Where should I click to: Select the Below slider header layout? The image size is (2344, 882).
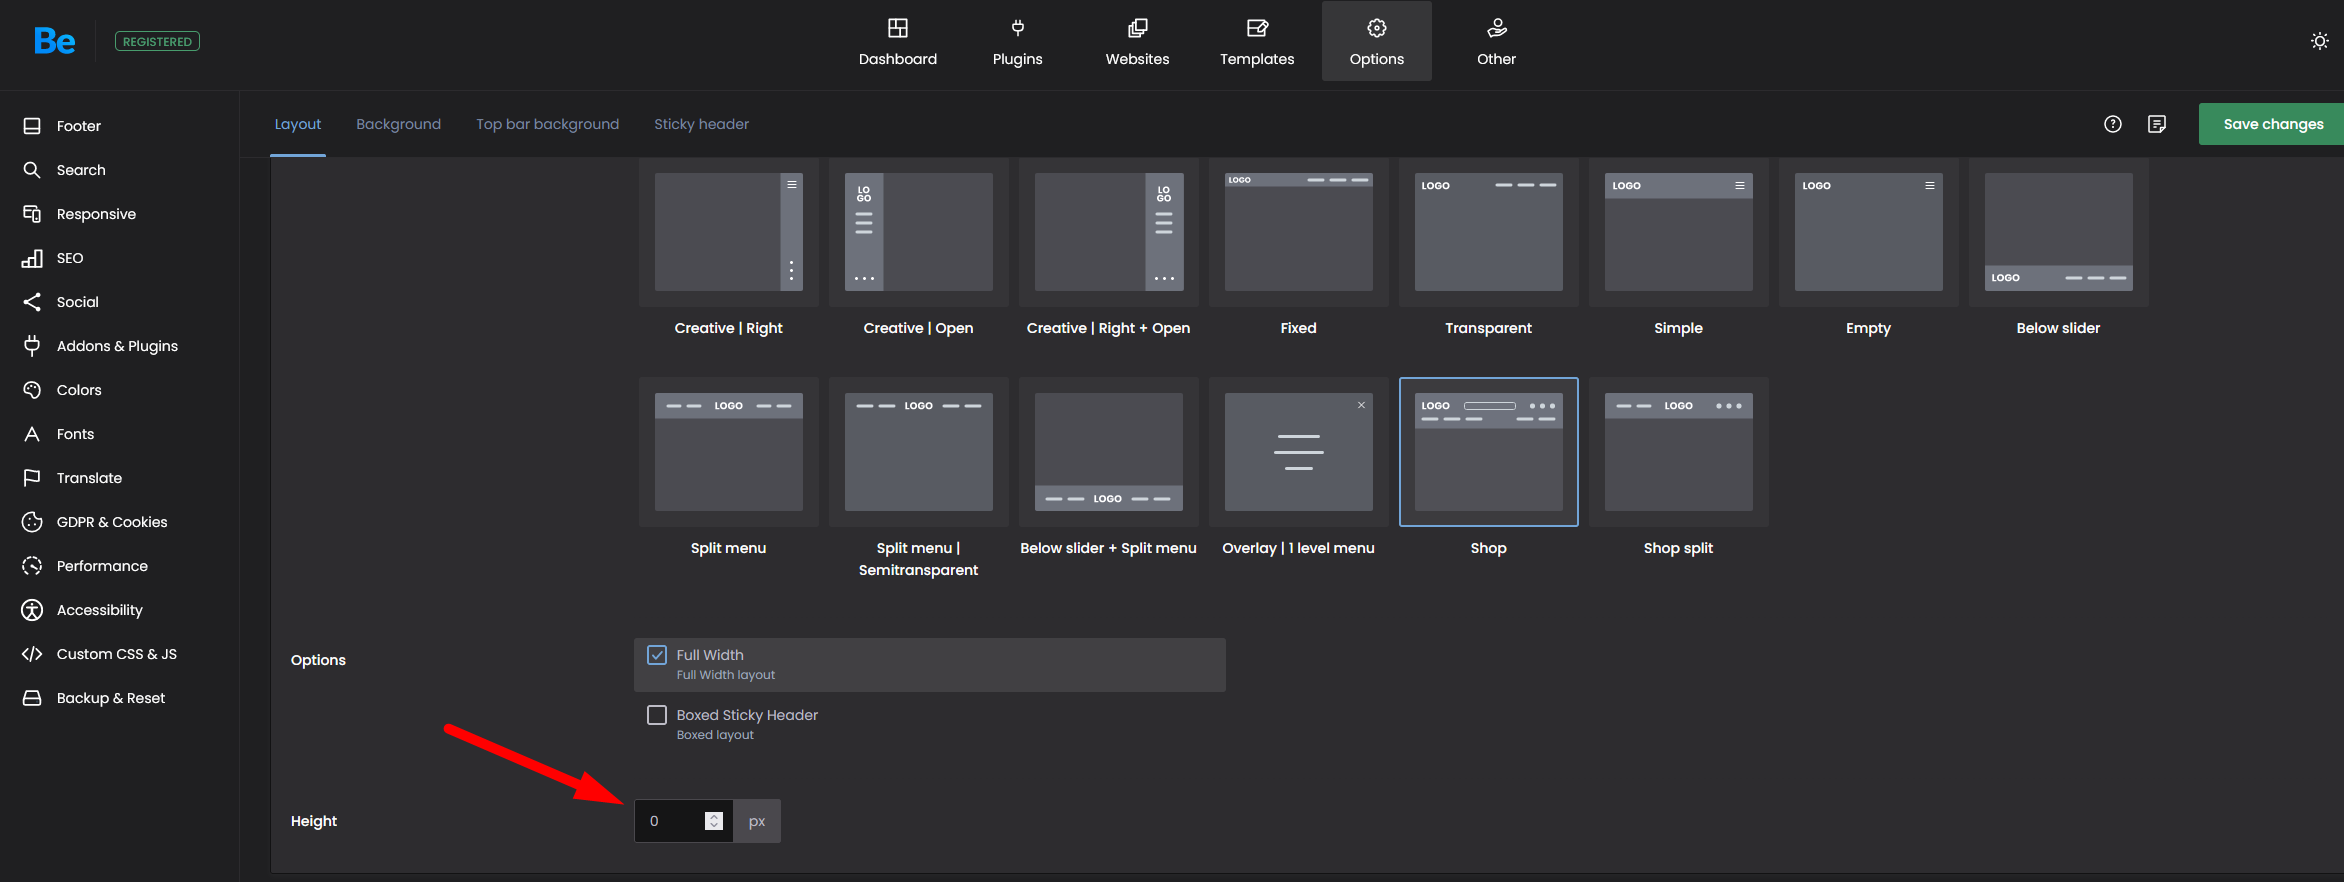click(2059, 232)
